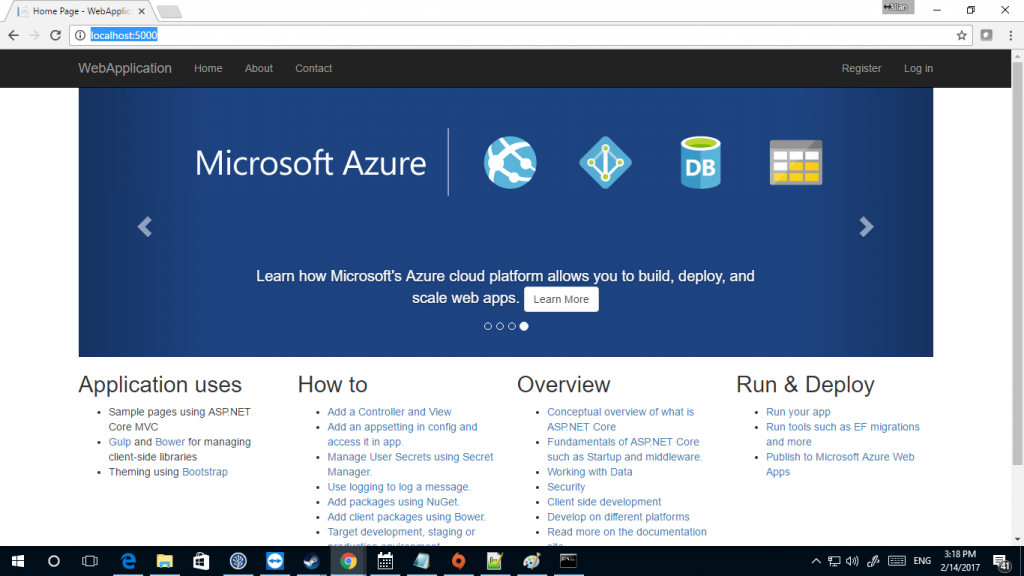
Task: Select the second carousel indicator dot
Action: click(500, 326)
